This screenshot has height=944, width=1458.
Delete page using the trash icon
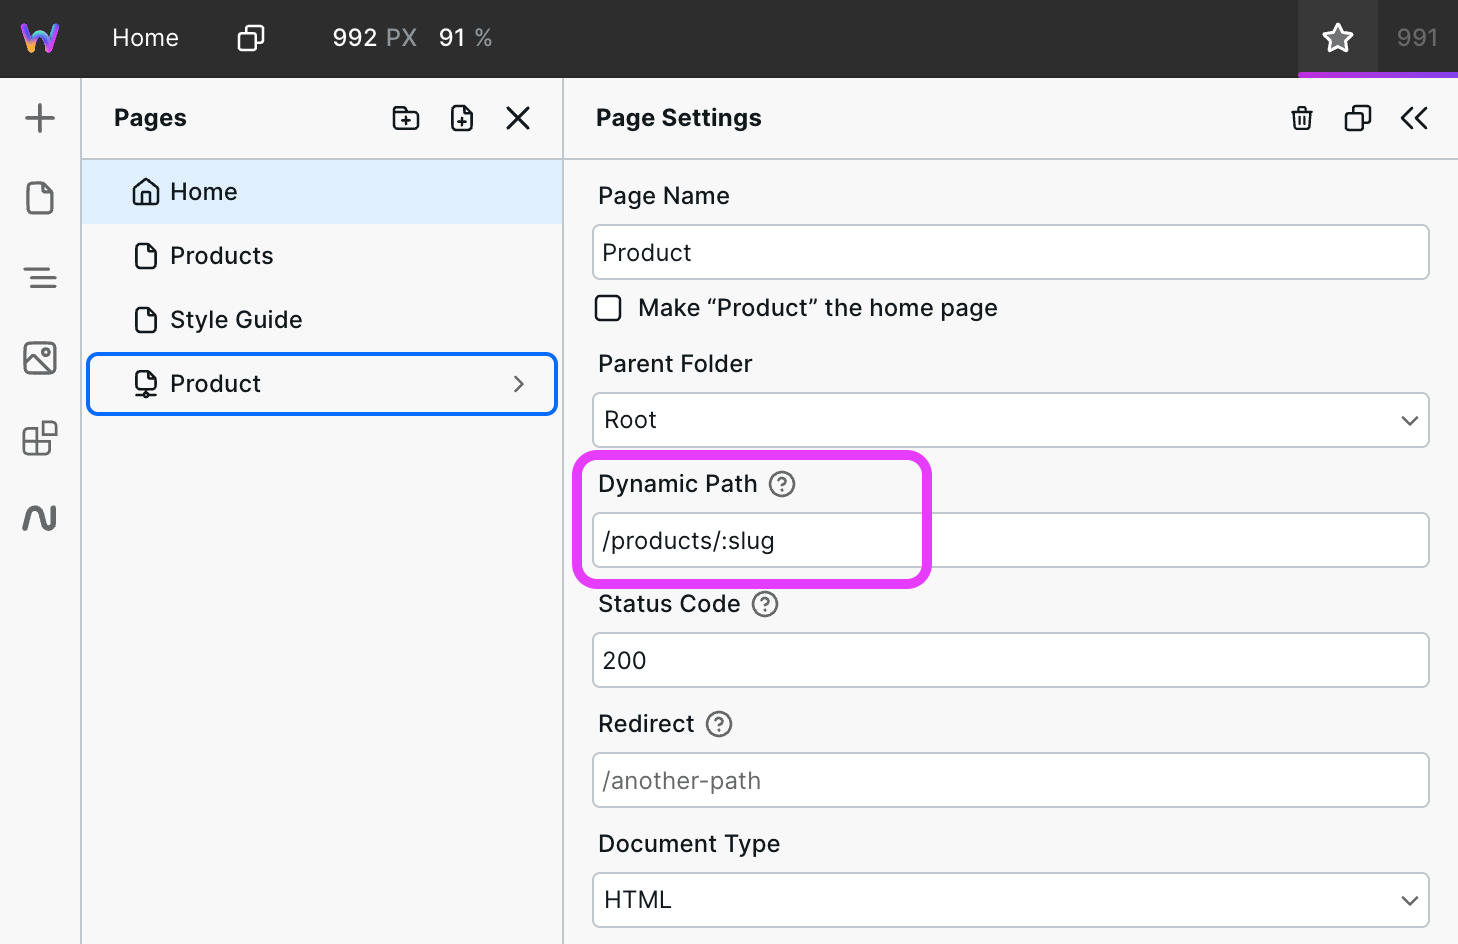pyautogui.click(x=1302, y=118)
